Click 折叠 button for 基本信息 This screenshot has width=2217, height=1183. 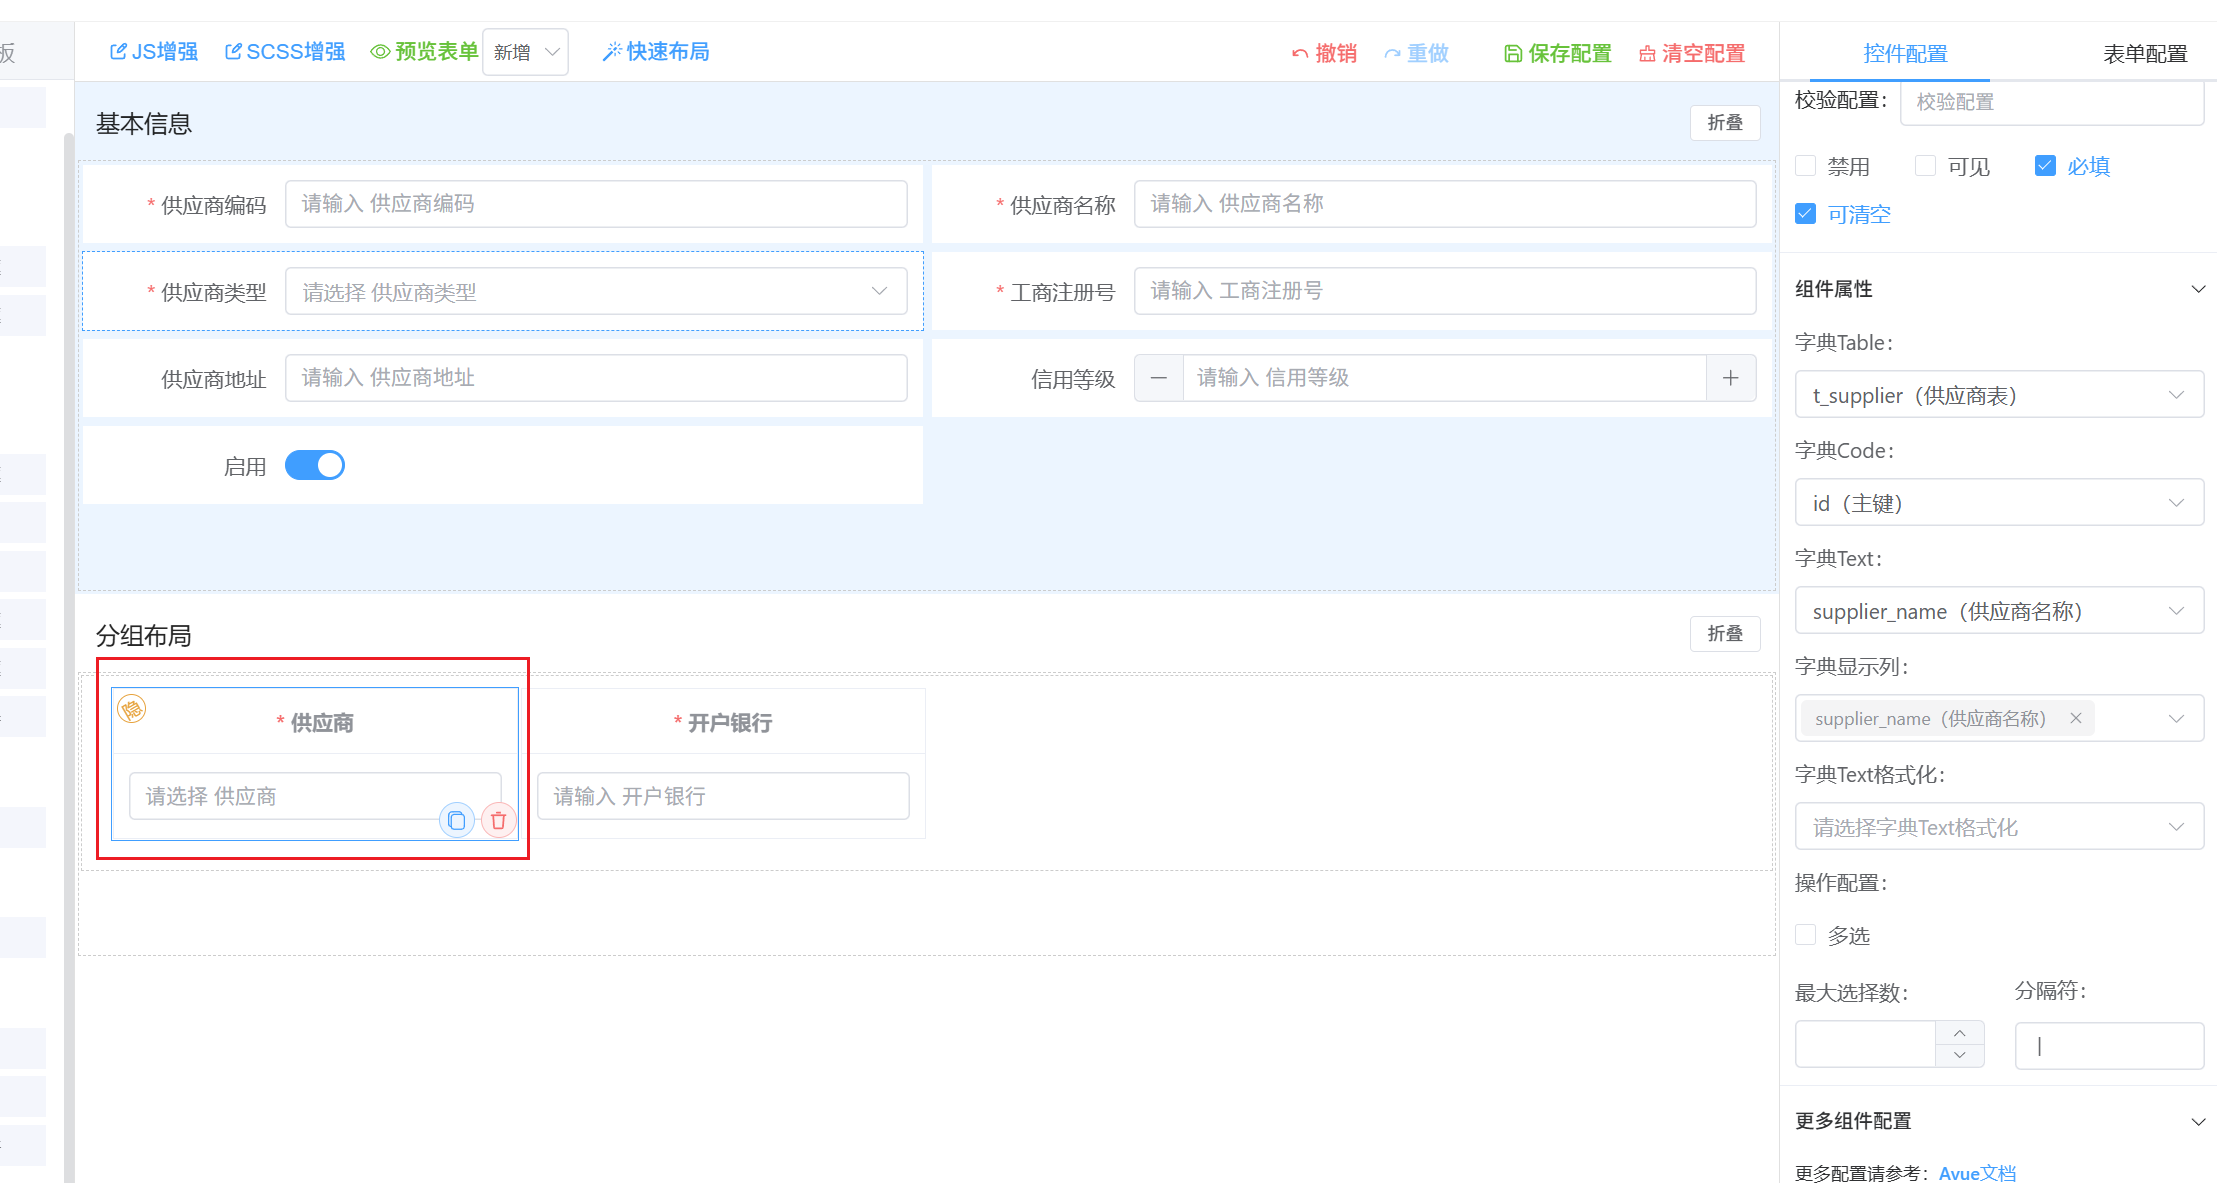pyautogui.click(x=1724, y=122)
